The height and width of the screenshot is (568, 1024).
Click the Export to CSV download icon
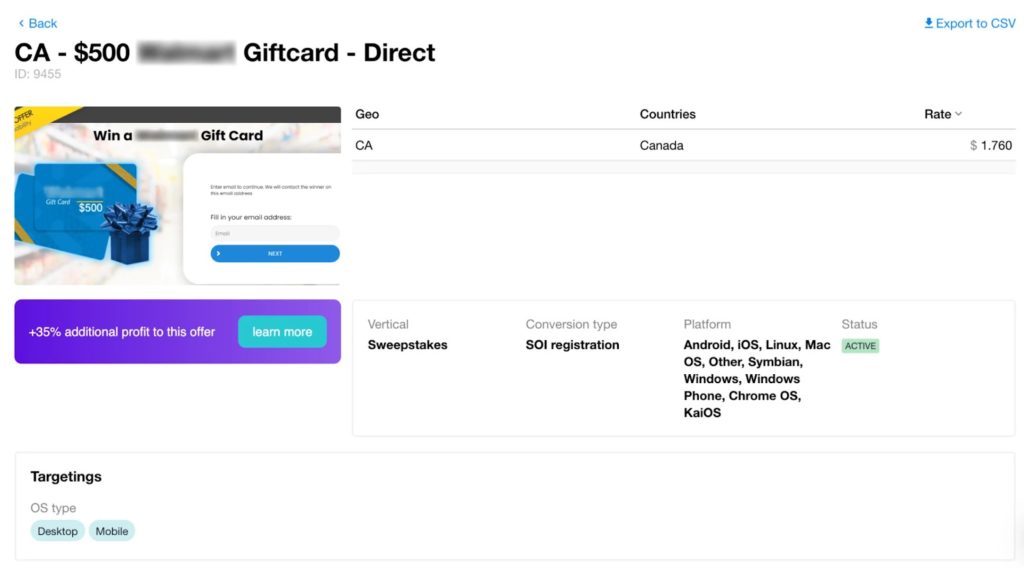[x=928, y=24]
